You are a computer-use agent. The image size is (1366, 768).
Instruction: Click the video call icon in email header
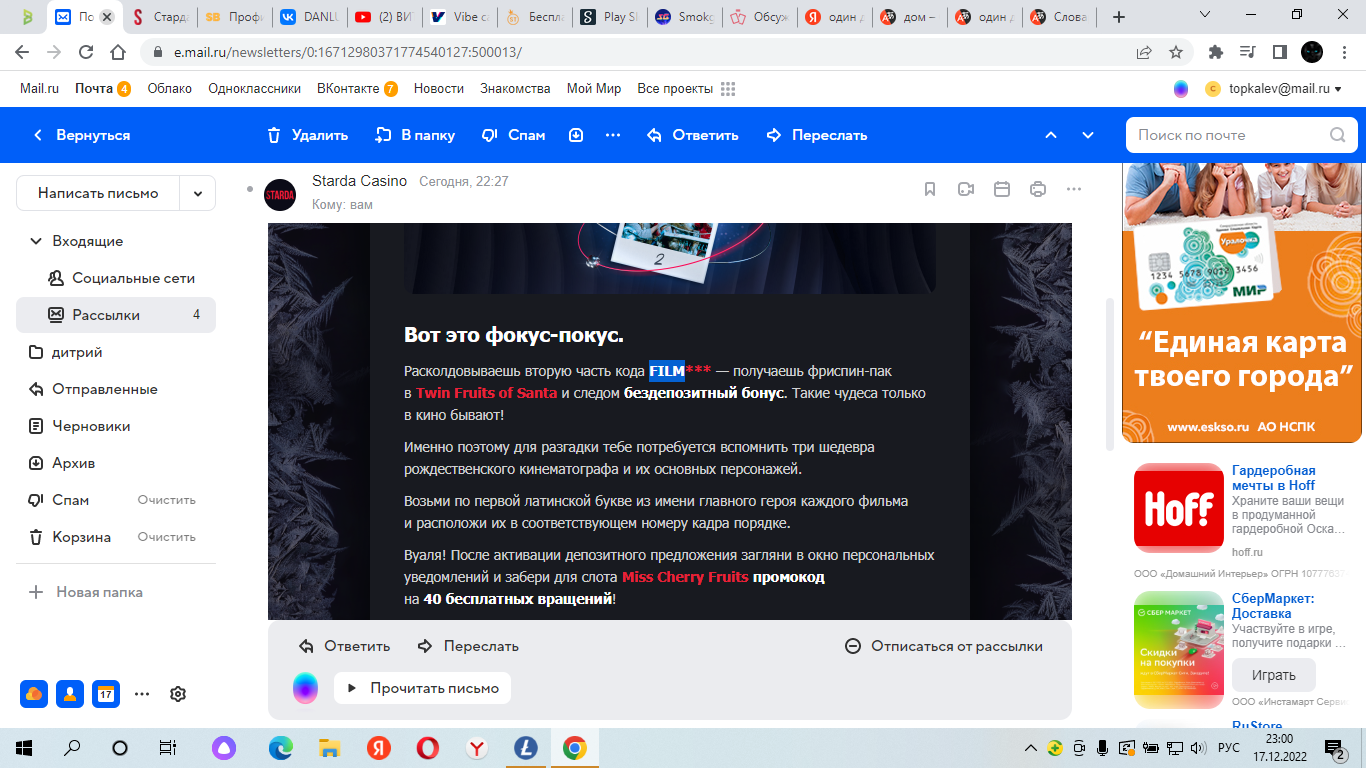tap(966, 189)
